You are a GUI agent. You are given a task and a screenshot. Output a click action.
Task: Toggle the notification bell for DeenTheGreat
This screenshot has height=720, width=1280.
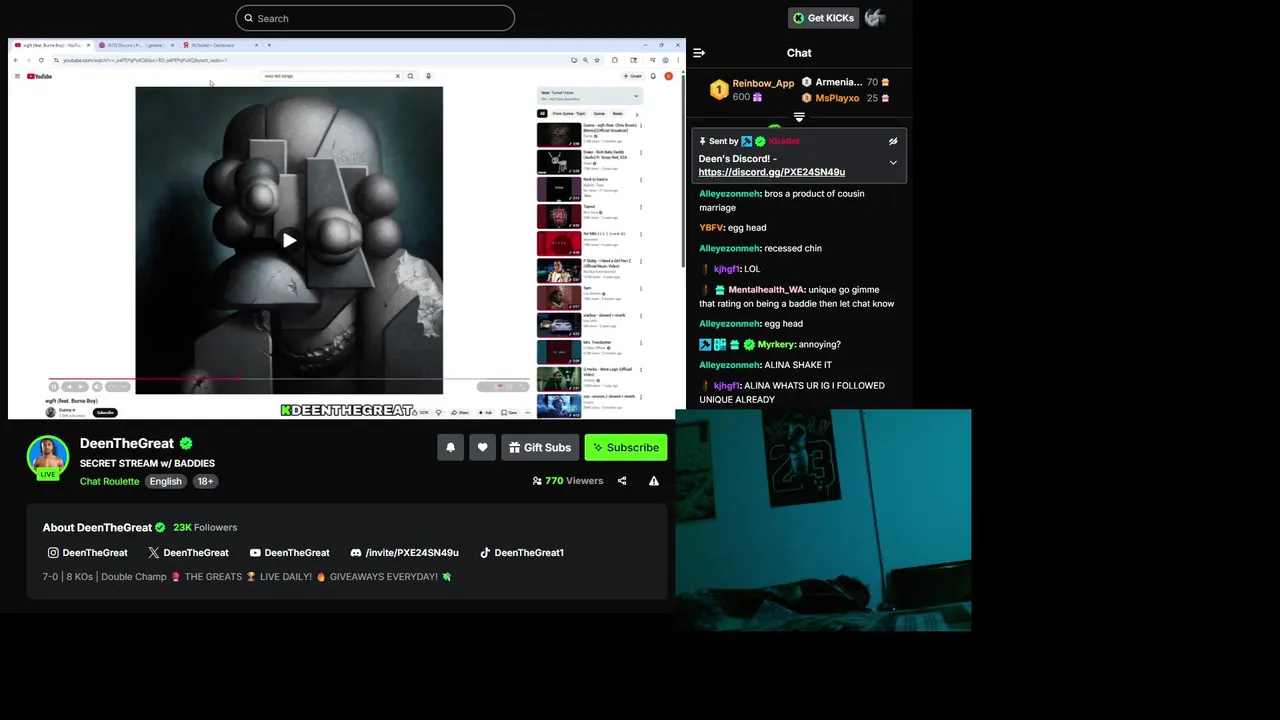click(x=450, y=447)
